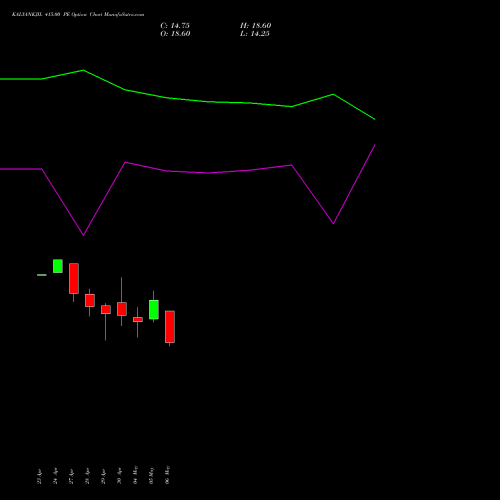
Task: Click the 28 Apr date label
Action: [x=87, y=477]
